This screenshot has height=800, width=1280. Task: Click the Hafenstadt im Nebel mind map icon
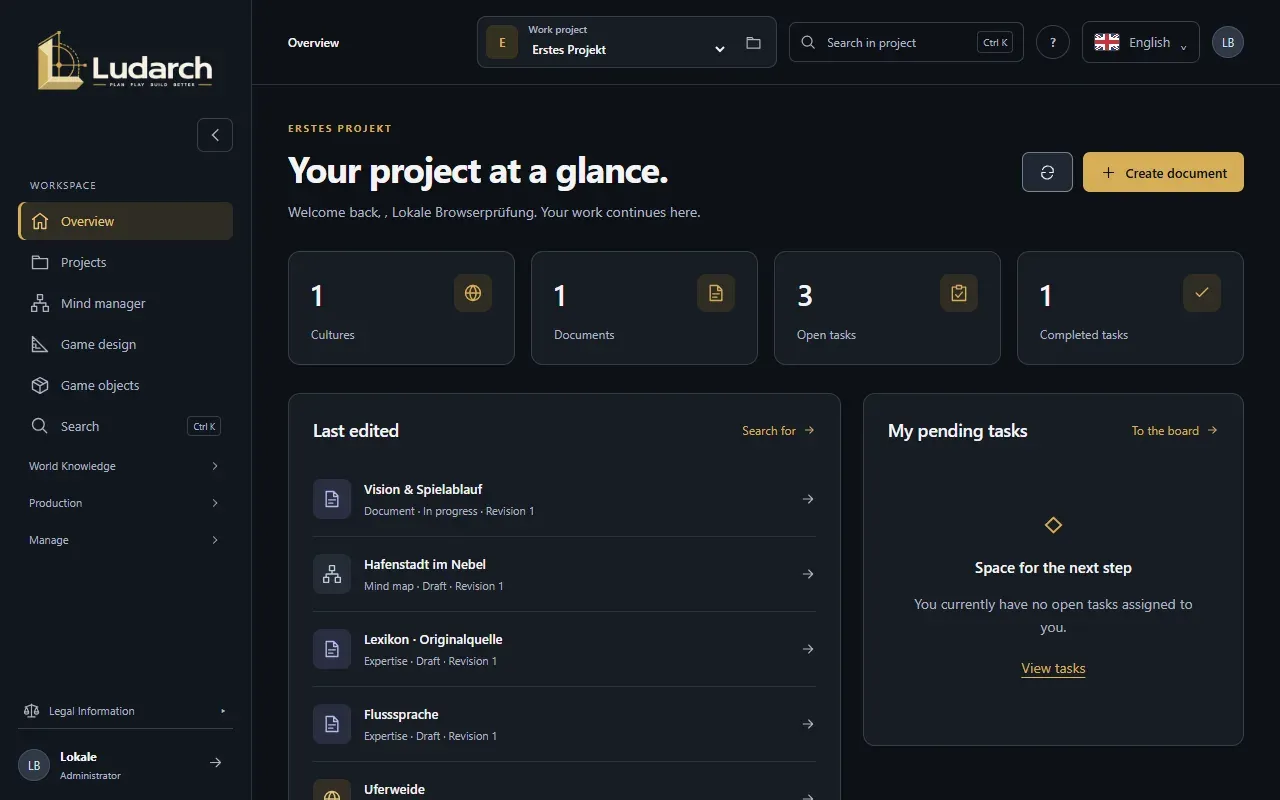[332, 574]
